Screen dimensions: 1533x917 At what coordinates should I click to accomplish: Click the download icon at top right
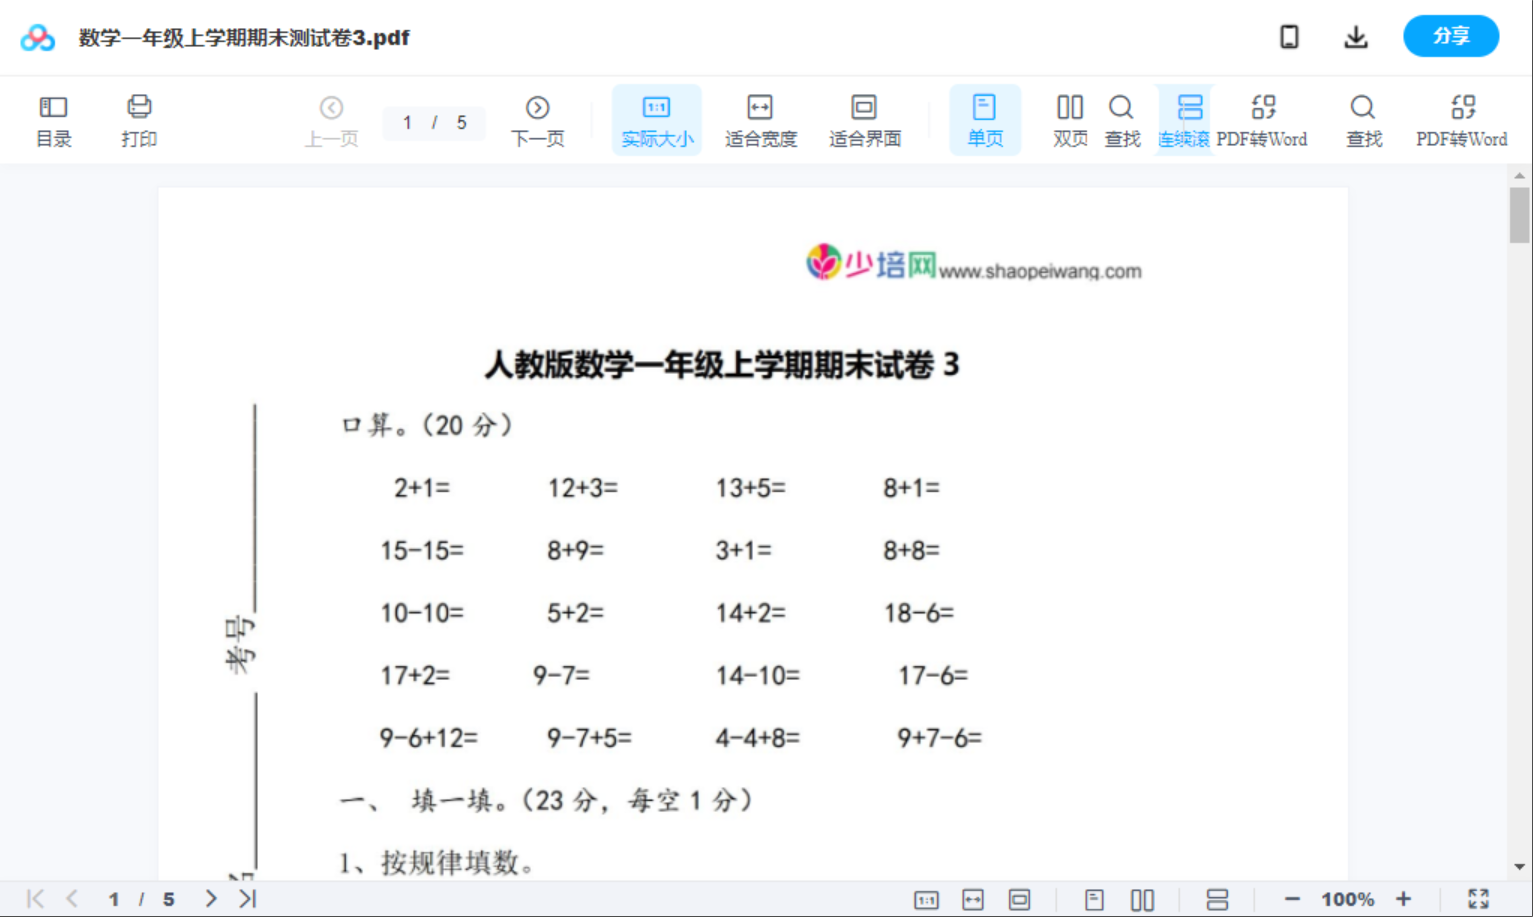click(x=1356, y=36)
